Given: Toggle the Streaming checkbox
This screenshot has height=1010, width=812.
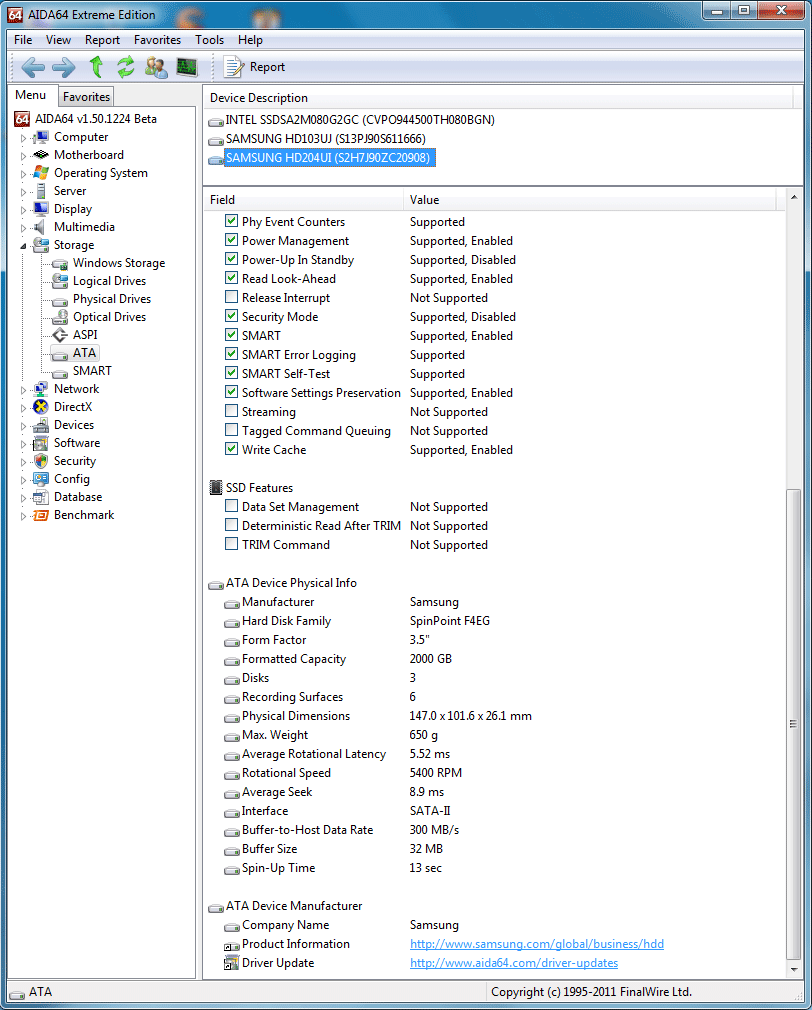Looking at the screenshot, I should click(x=232, y=411).
